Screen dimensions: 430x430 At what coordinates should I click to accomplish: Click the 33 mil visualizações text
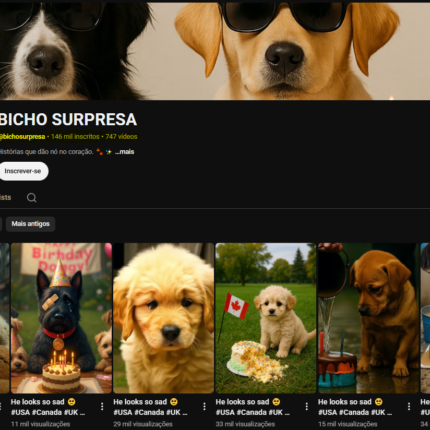pos(245,424)
